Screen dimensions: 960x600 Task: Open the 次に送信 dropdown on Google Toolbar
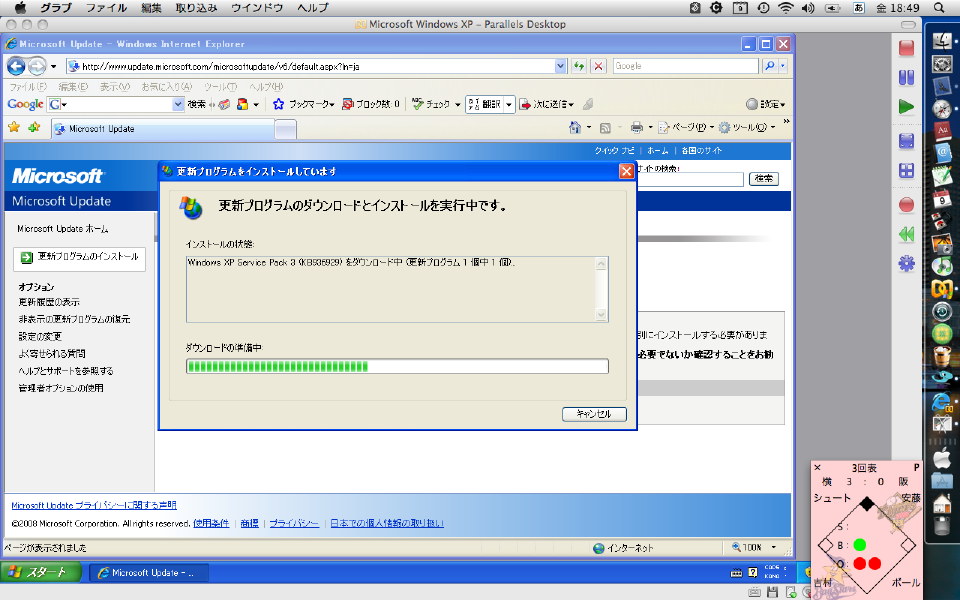click(572, 105)
